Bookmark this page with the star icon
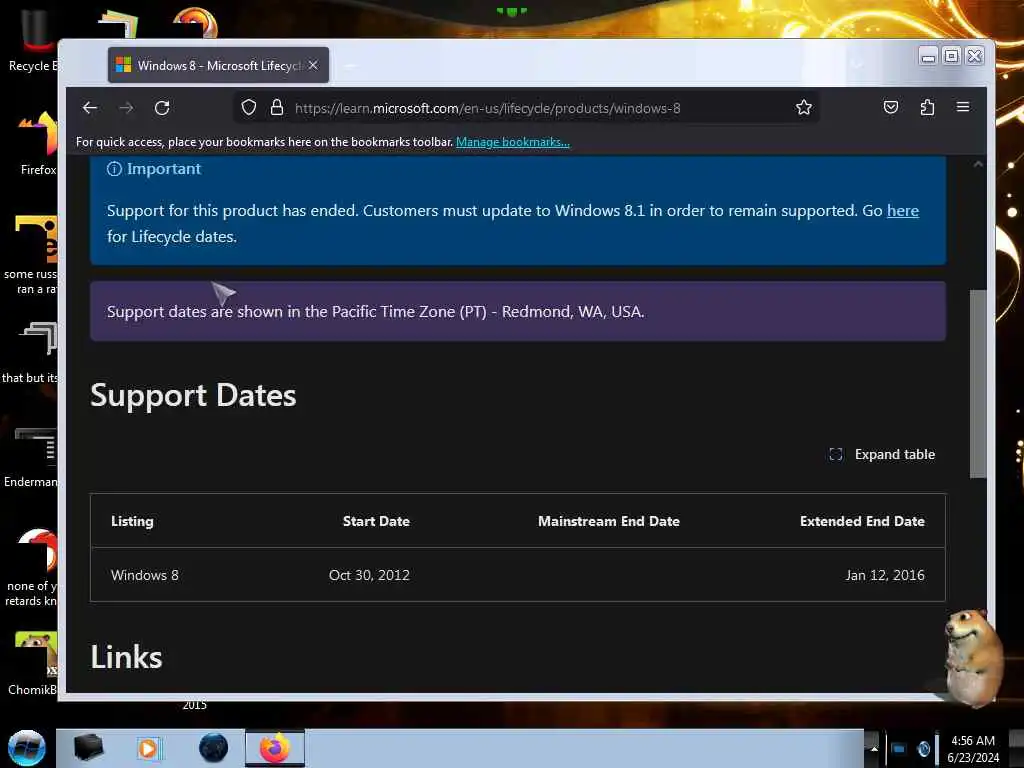 point(804,108)
